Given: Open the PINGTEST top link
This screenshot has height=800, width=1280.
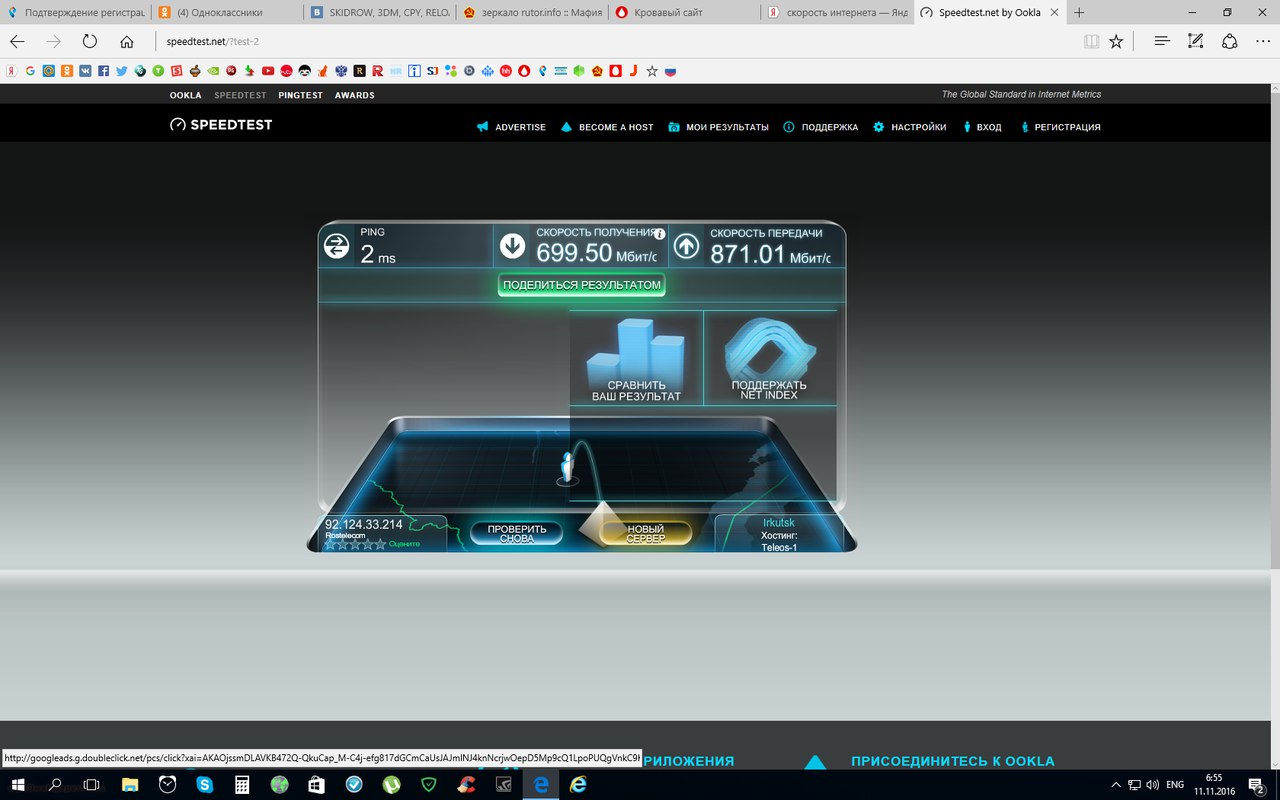Looking at the screenshot, I should pyautogui.click(x=301, y=95).
